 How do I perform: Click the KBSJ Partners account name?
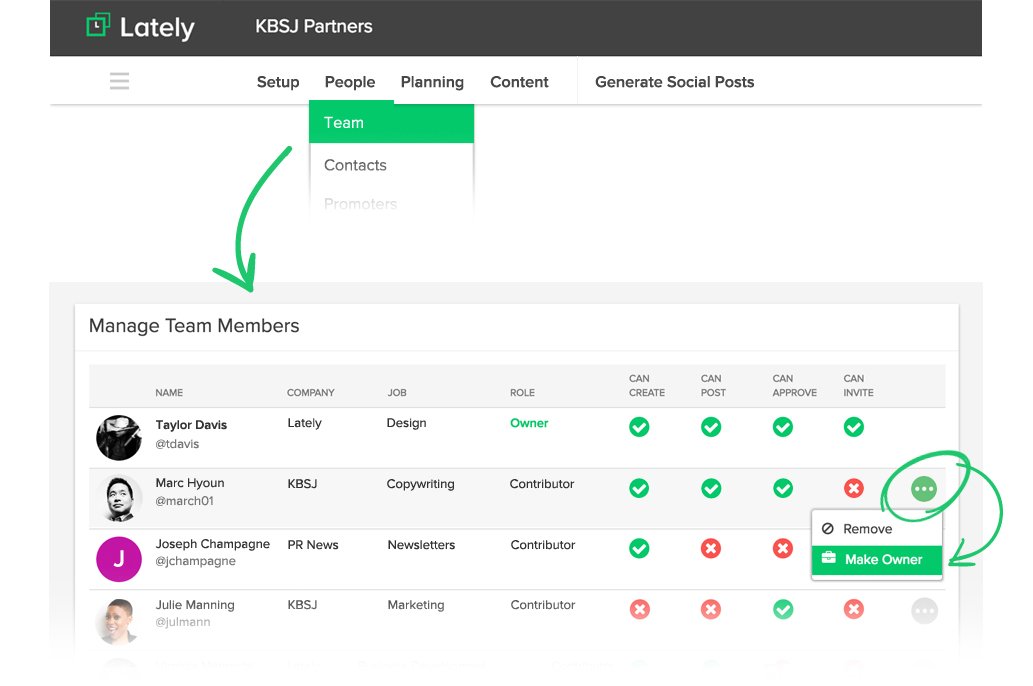314,26
